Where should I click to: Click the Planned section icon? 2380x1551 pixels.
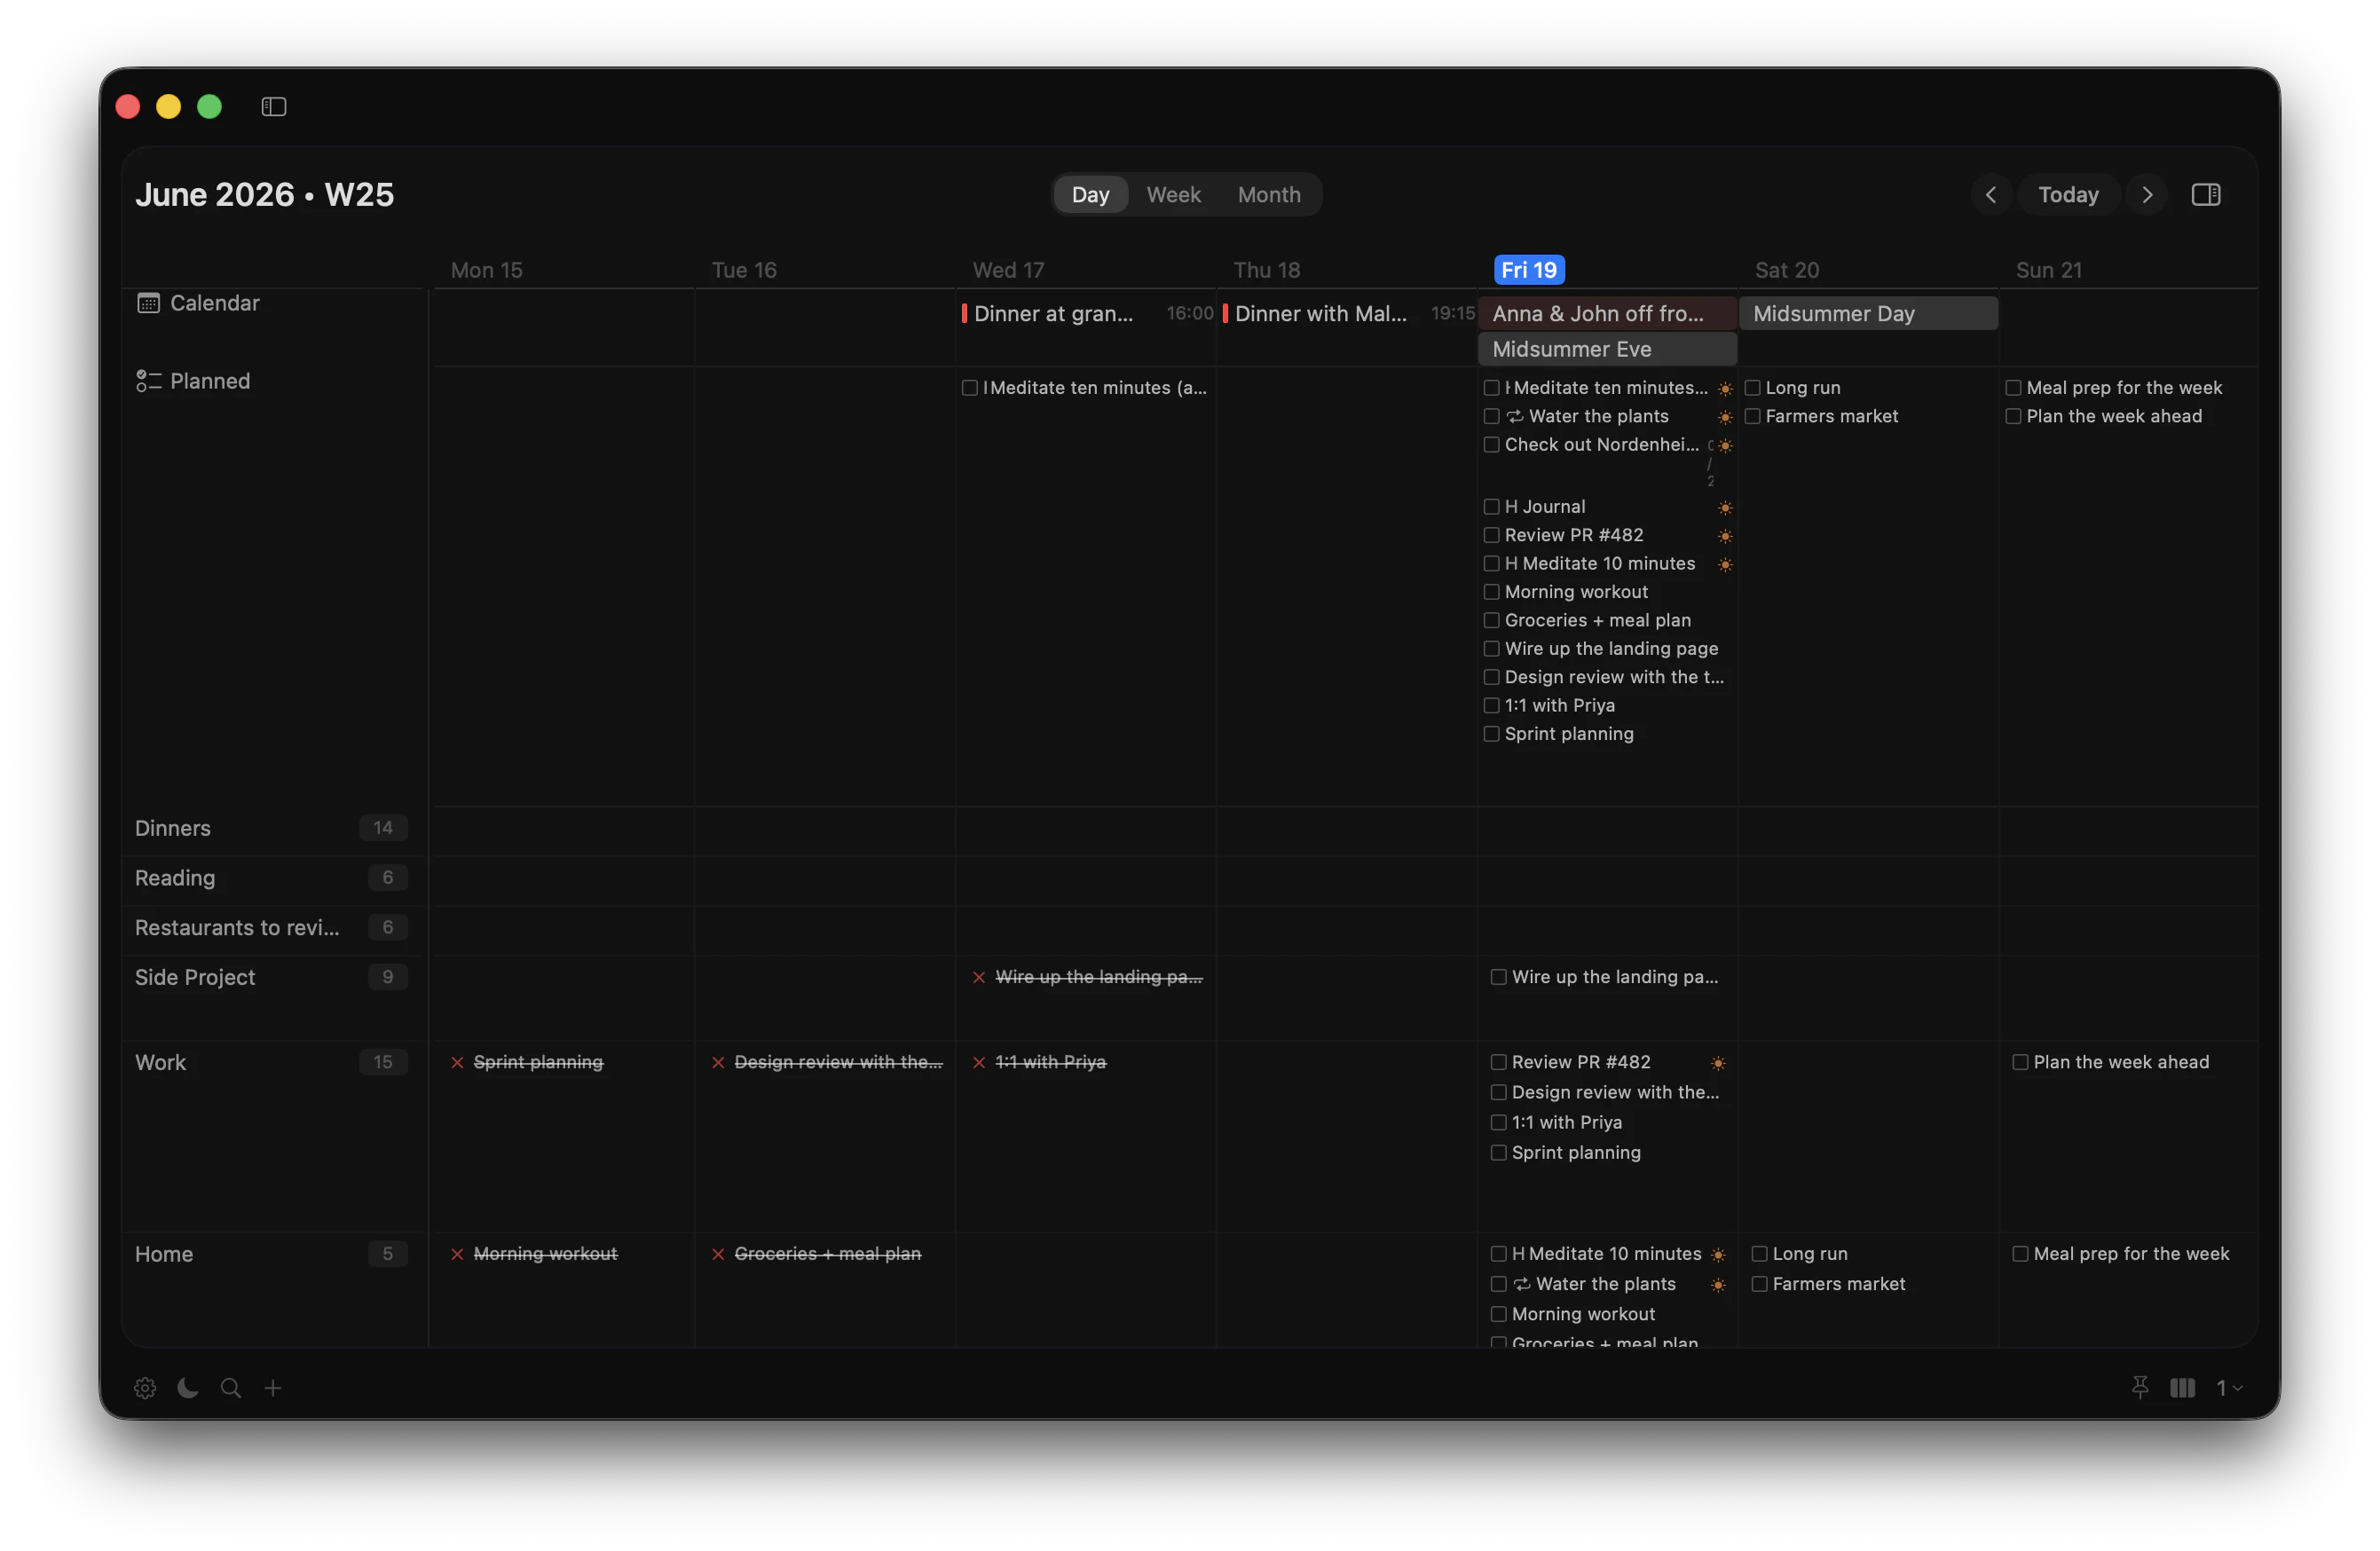pos(148,381)
